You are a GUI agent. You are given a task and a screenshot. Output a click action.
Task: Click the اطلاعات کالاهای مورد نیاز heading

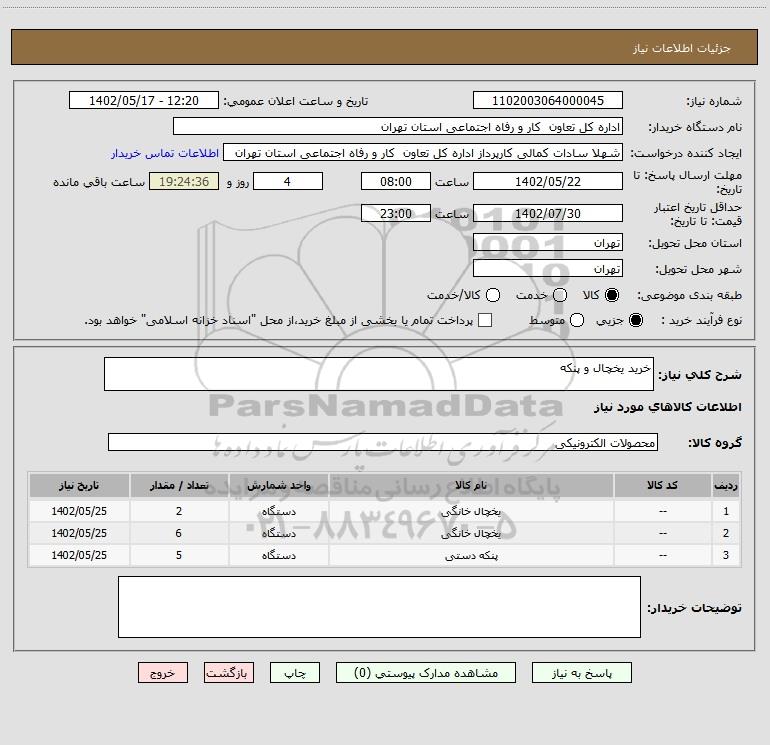click(668, 407)
